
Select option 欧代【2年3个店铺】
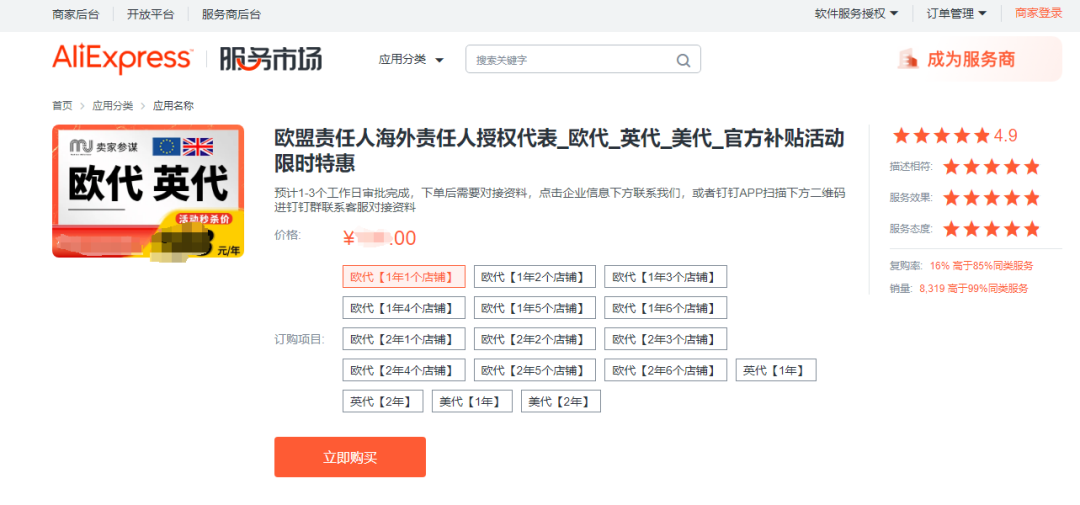point(665,339)
